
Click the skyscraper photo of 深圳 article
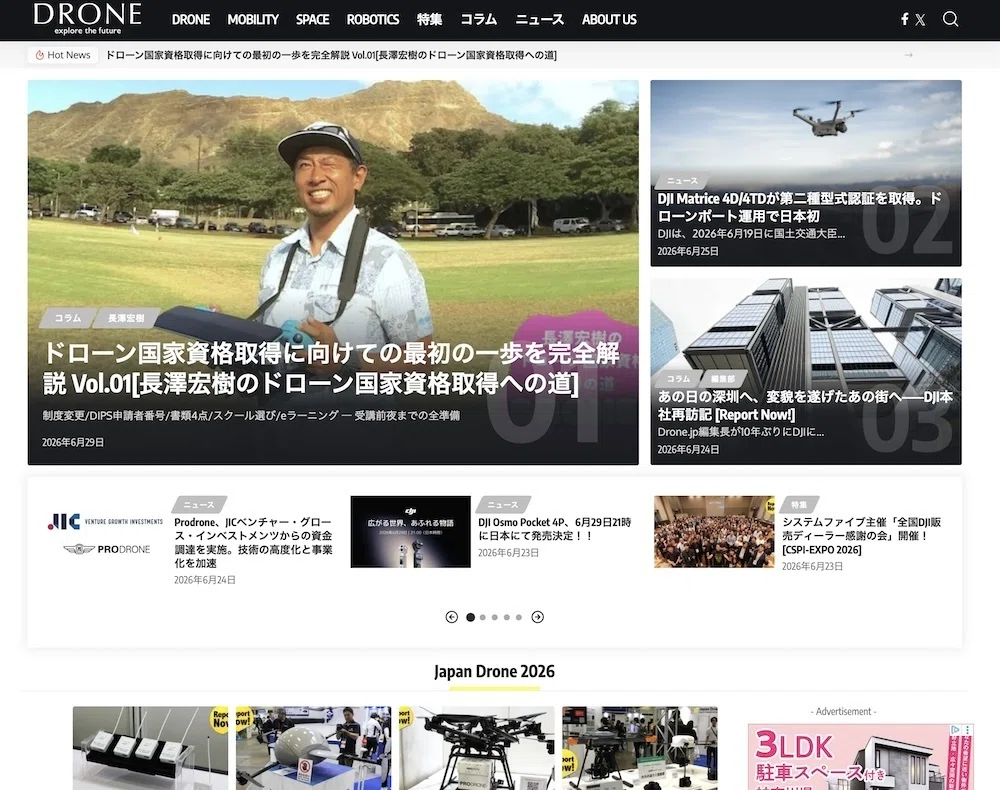click(x=806, y=372)
